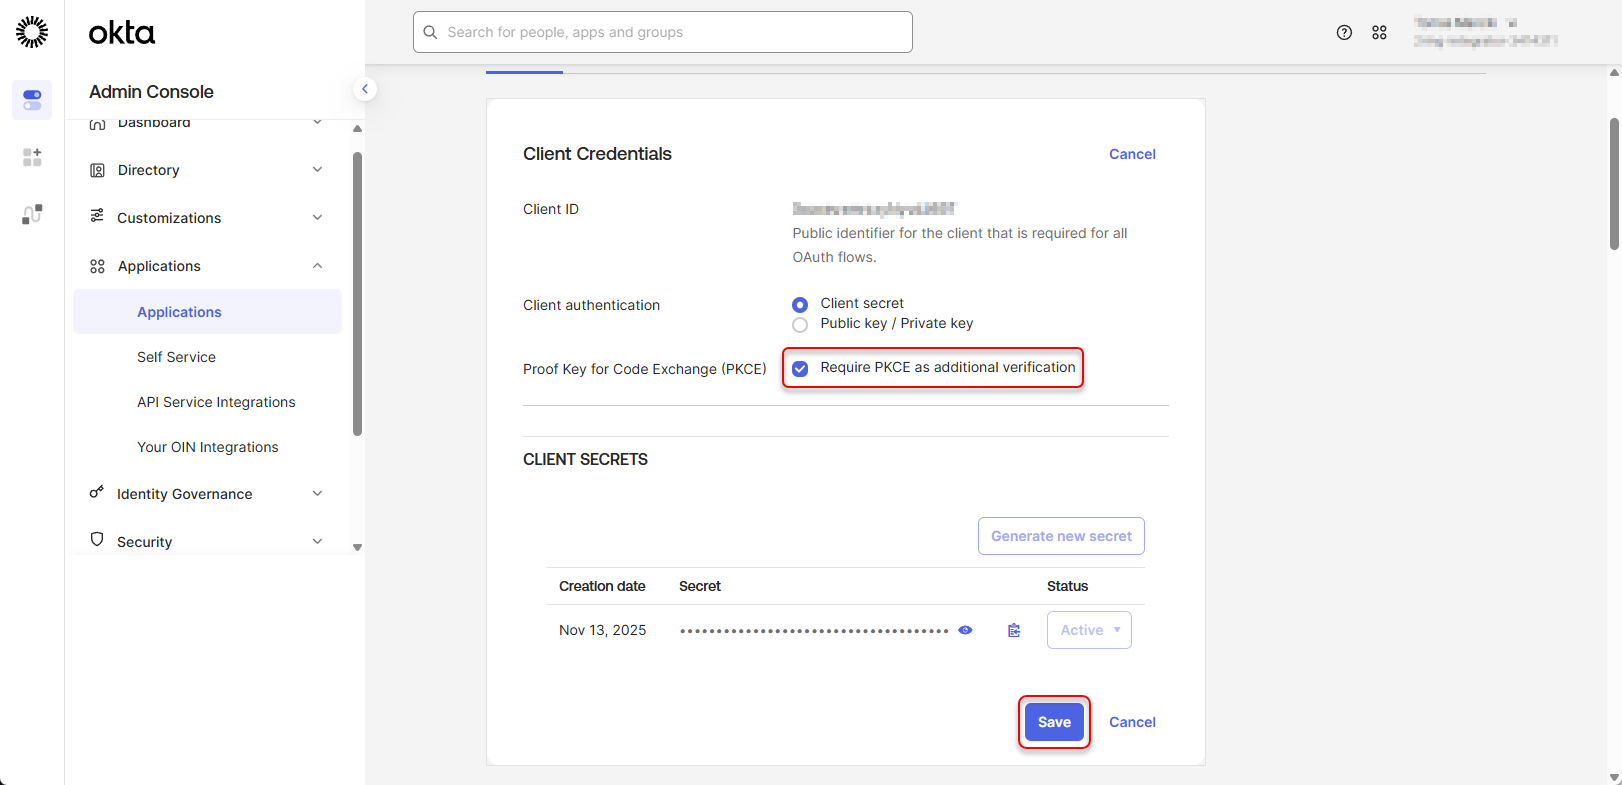The image size is (1622, 785).
Task: Click the search for people, apps field
Action: click(663, 32)
